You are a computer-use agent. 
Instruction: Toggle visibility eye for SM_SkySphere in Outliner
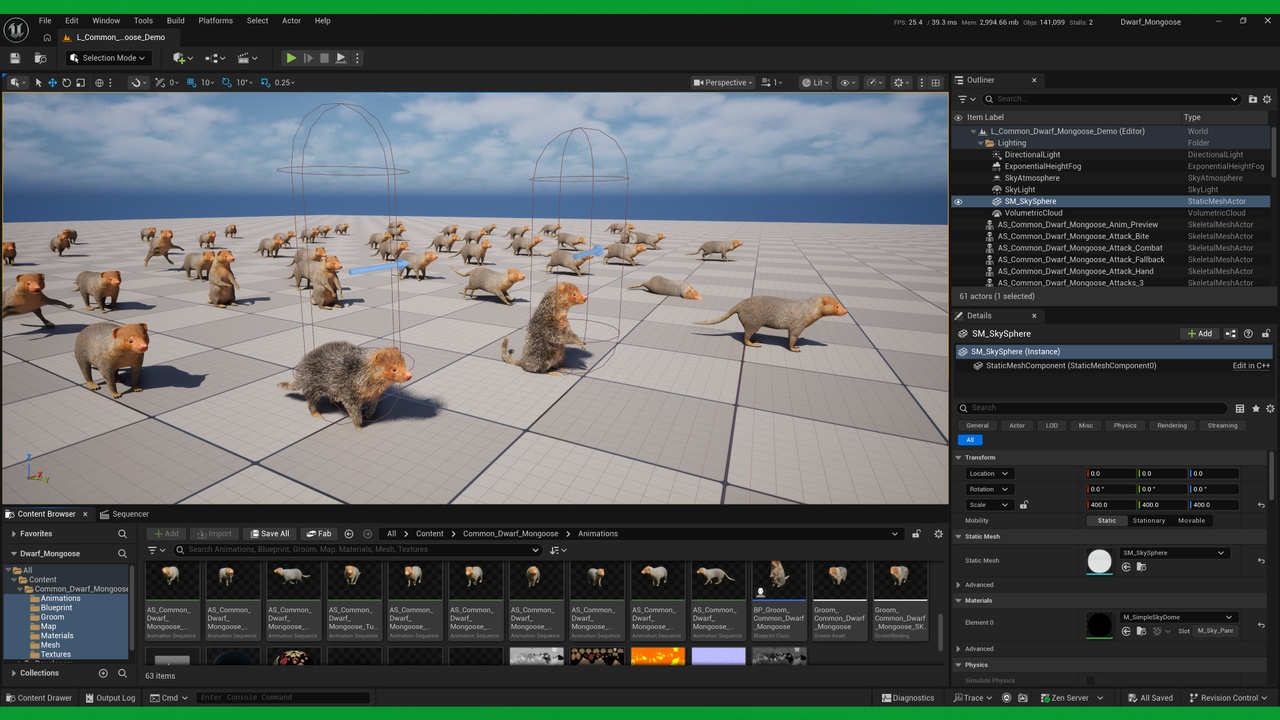coord(958,201)
